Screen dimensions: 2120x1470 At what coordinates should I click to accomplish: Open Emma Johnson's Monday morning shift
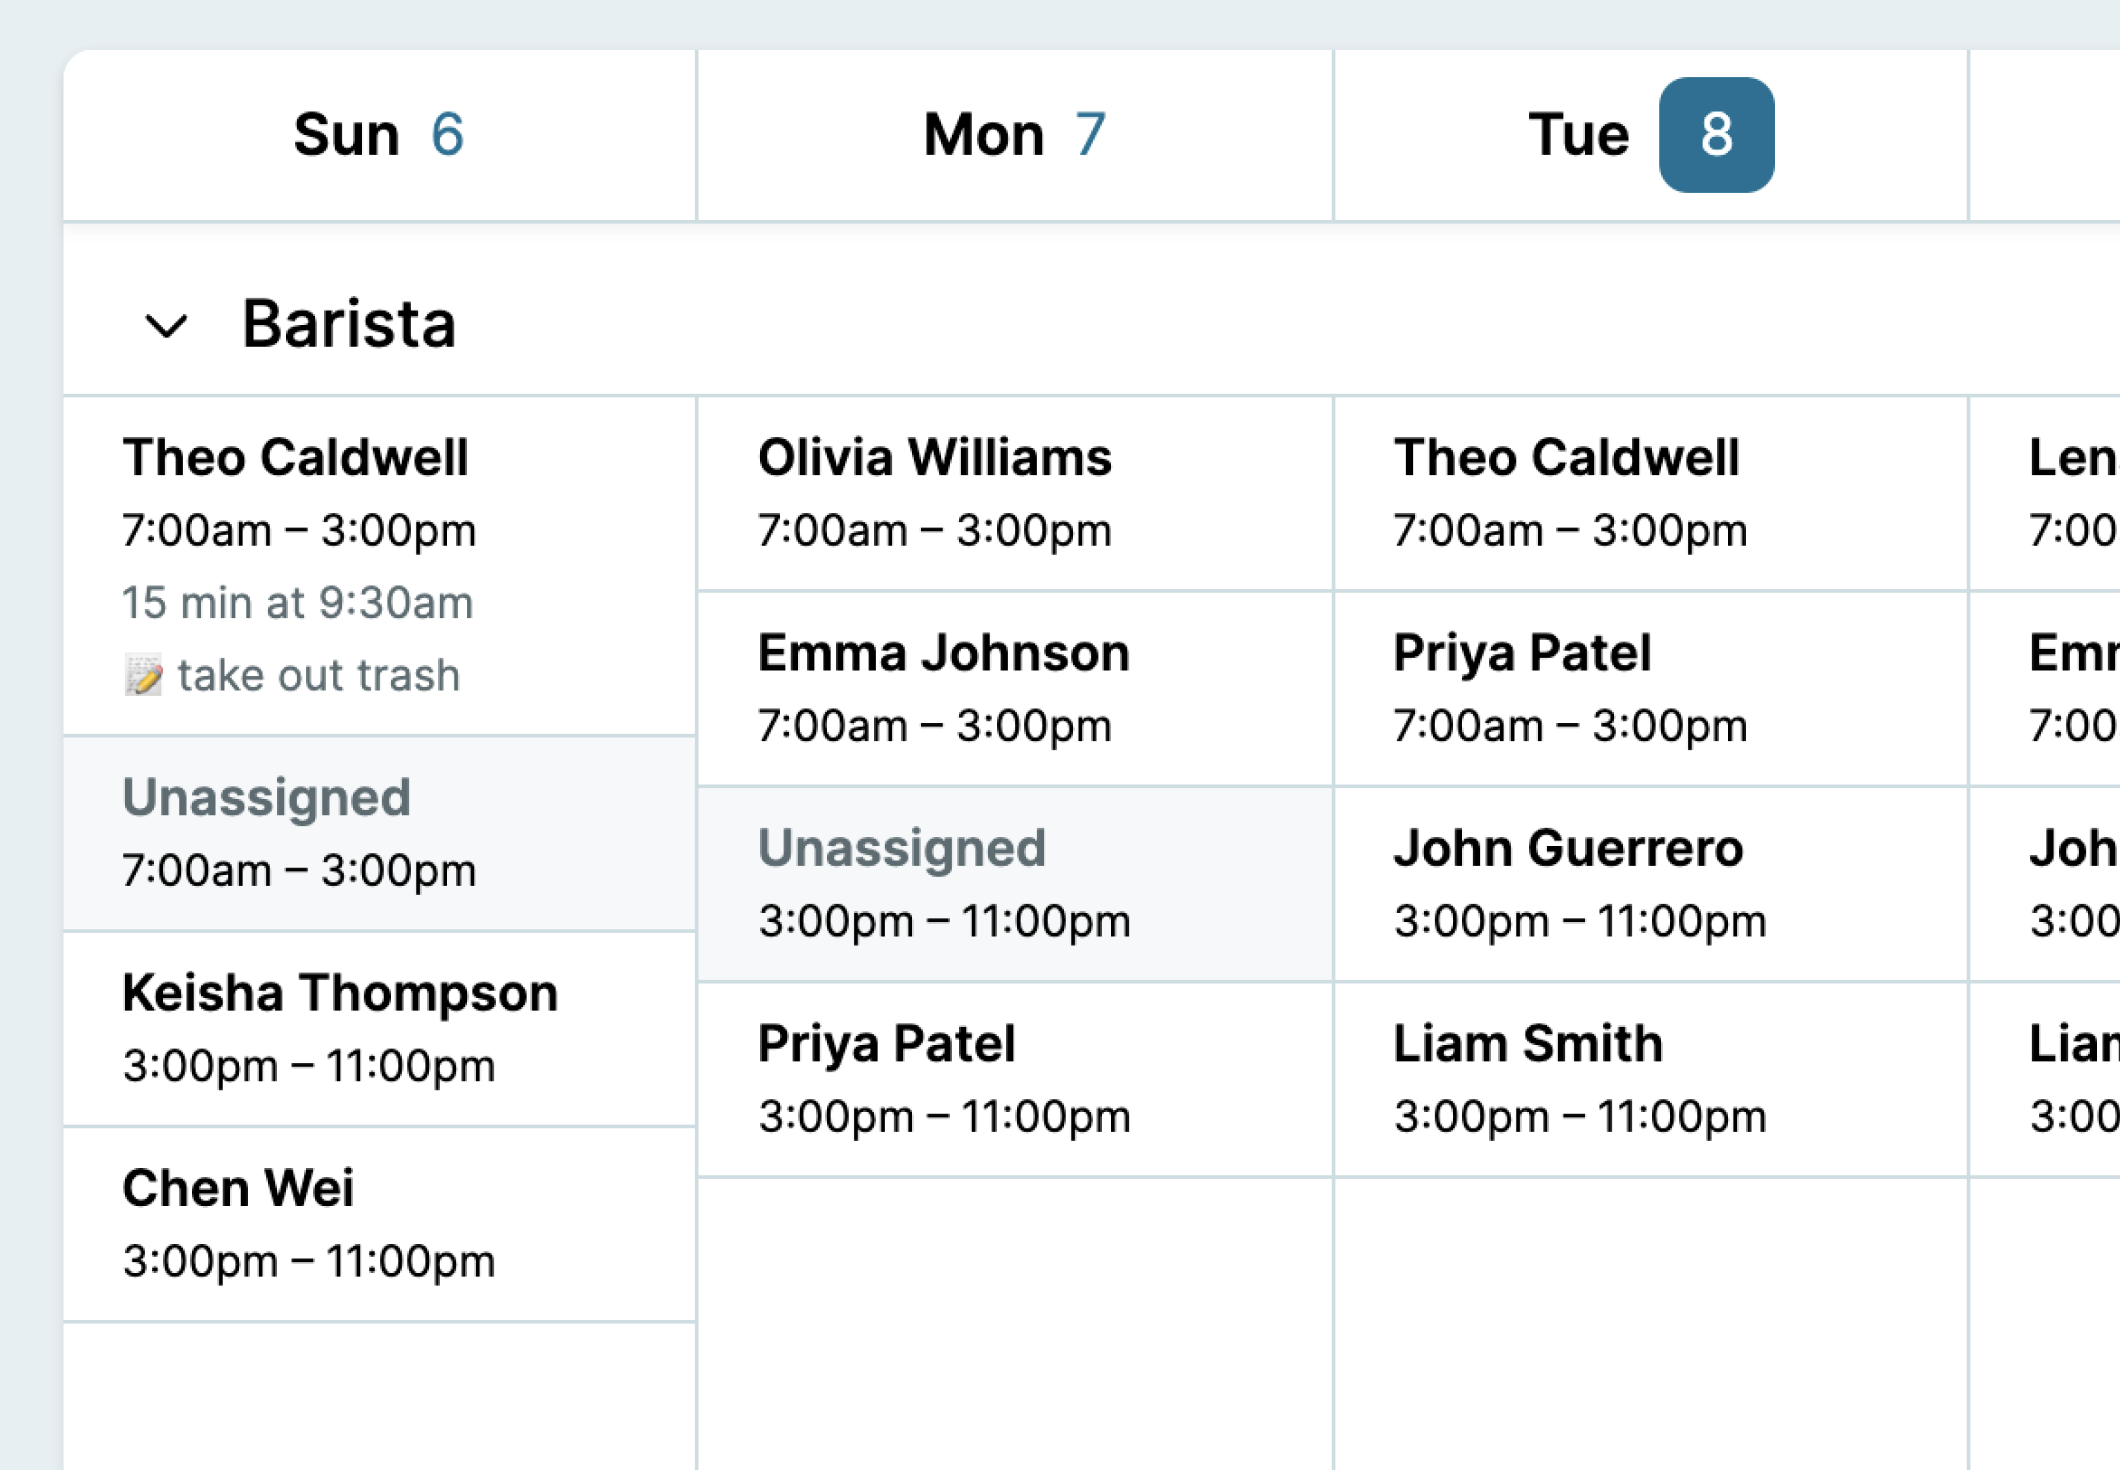pos(1015,688)
